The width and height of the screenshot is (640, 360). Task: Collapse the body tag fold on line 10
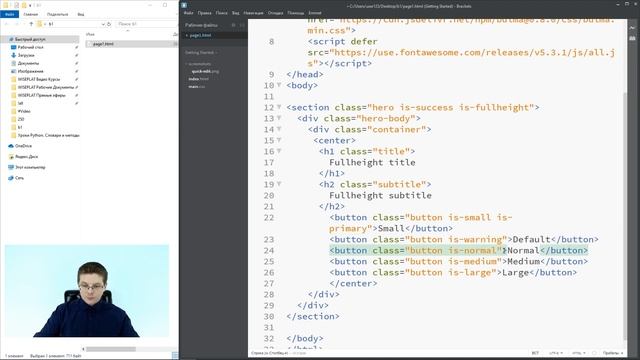point(279,85)
